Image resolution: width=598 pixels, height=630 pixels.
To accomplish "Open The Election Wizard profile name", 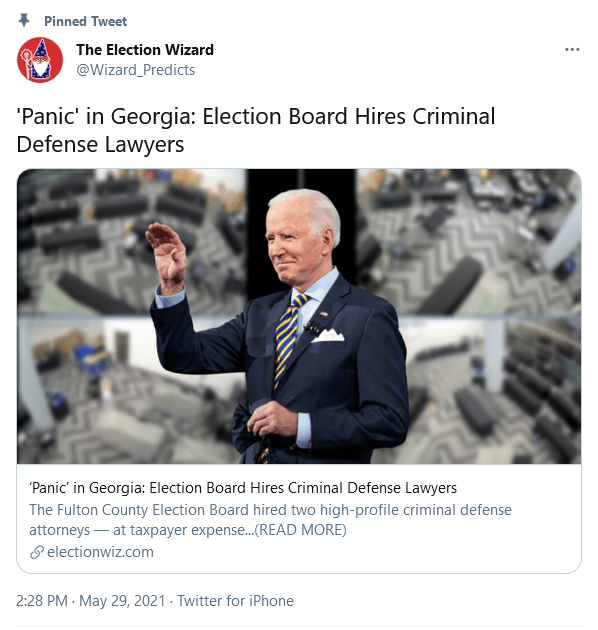I will tap(145, 50).
